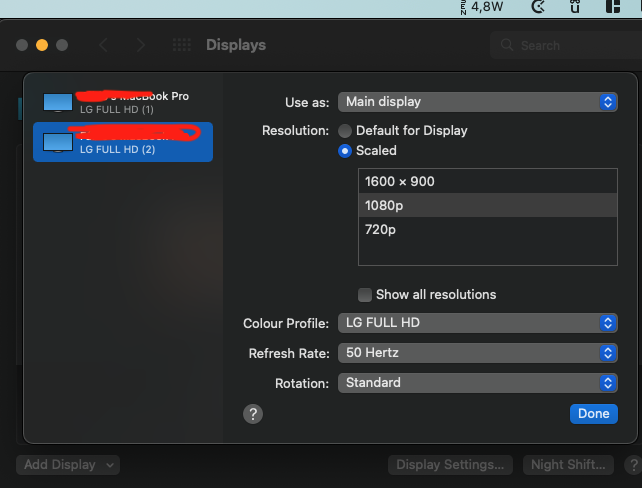
Task: Expand the Rotation dropdown
Action: click(477, 383)
